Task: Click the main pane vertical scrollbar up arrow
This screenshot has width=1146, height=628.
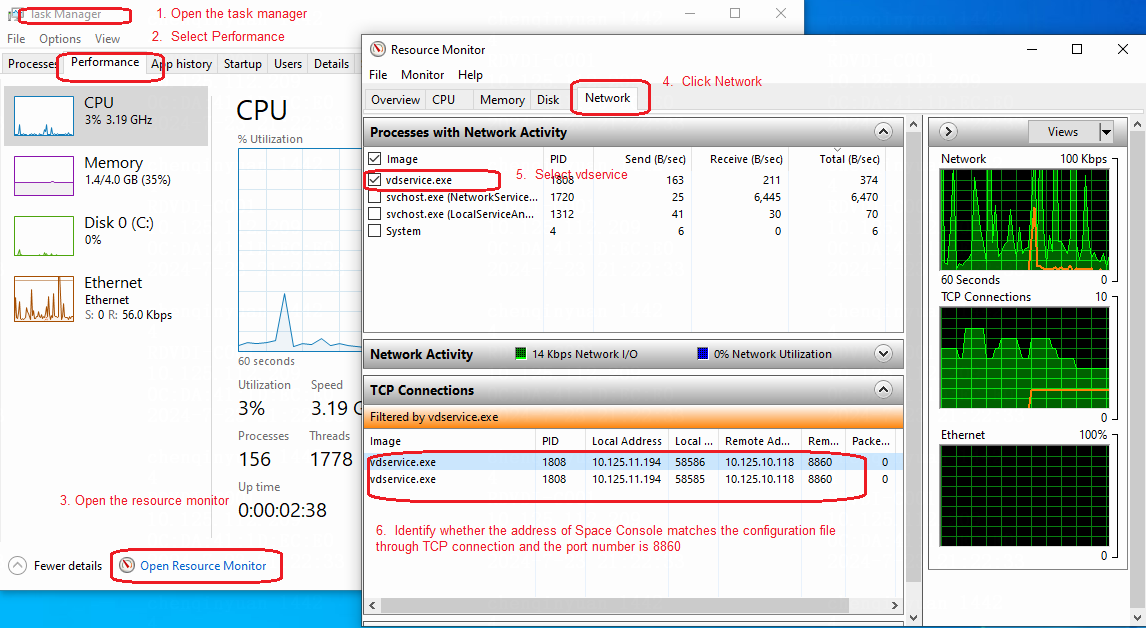Action: click(x=913, y=125)
